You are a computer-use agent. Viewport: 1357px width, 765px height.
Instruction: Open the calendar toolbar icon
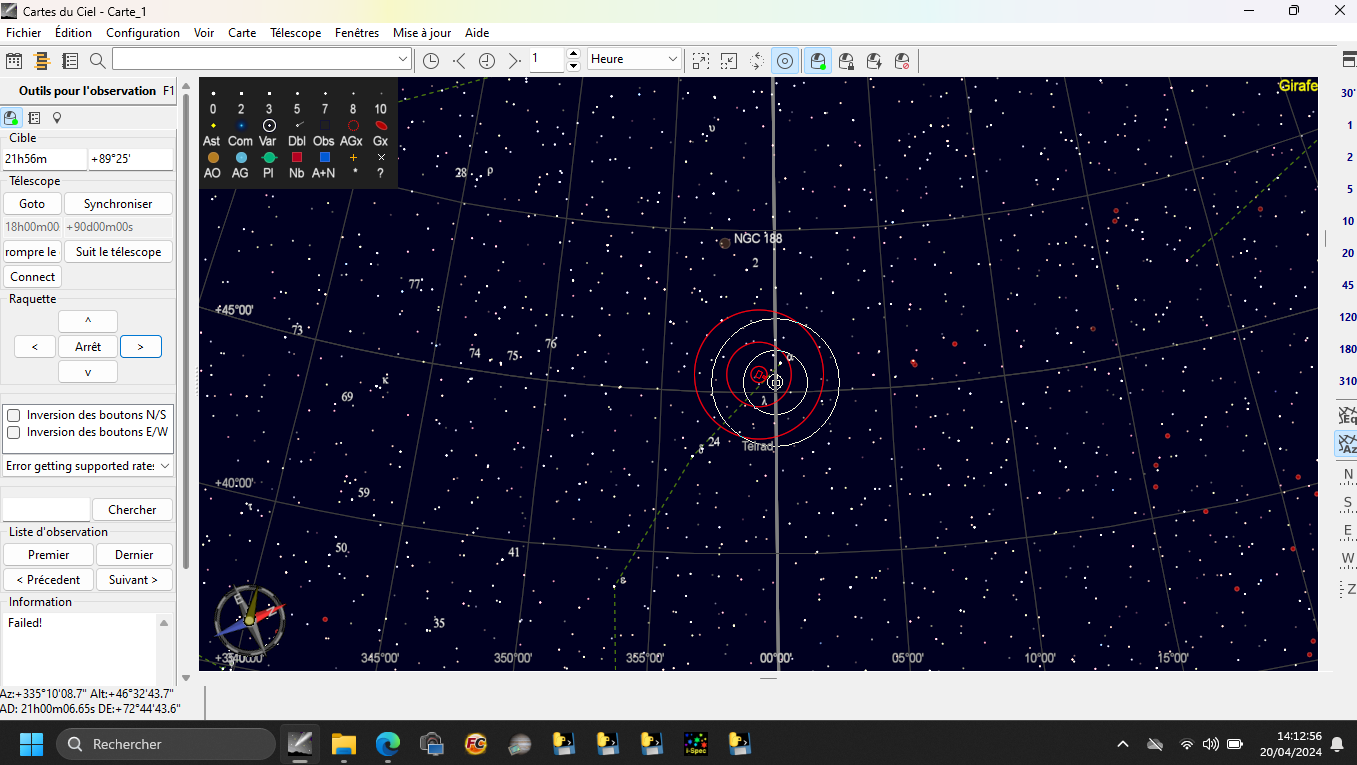tap(14, 60)
